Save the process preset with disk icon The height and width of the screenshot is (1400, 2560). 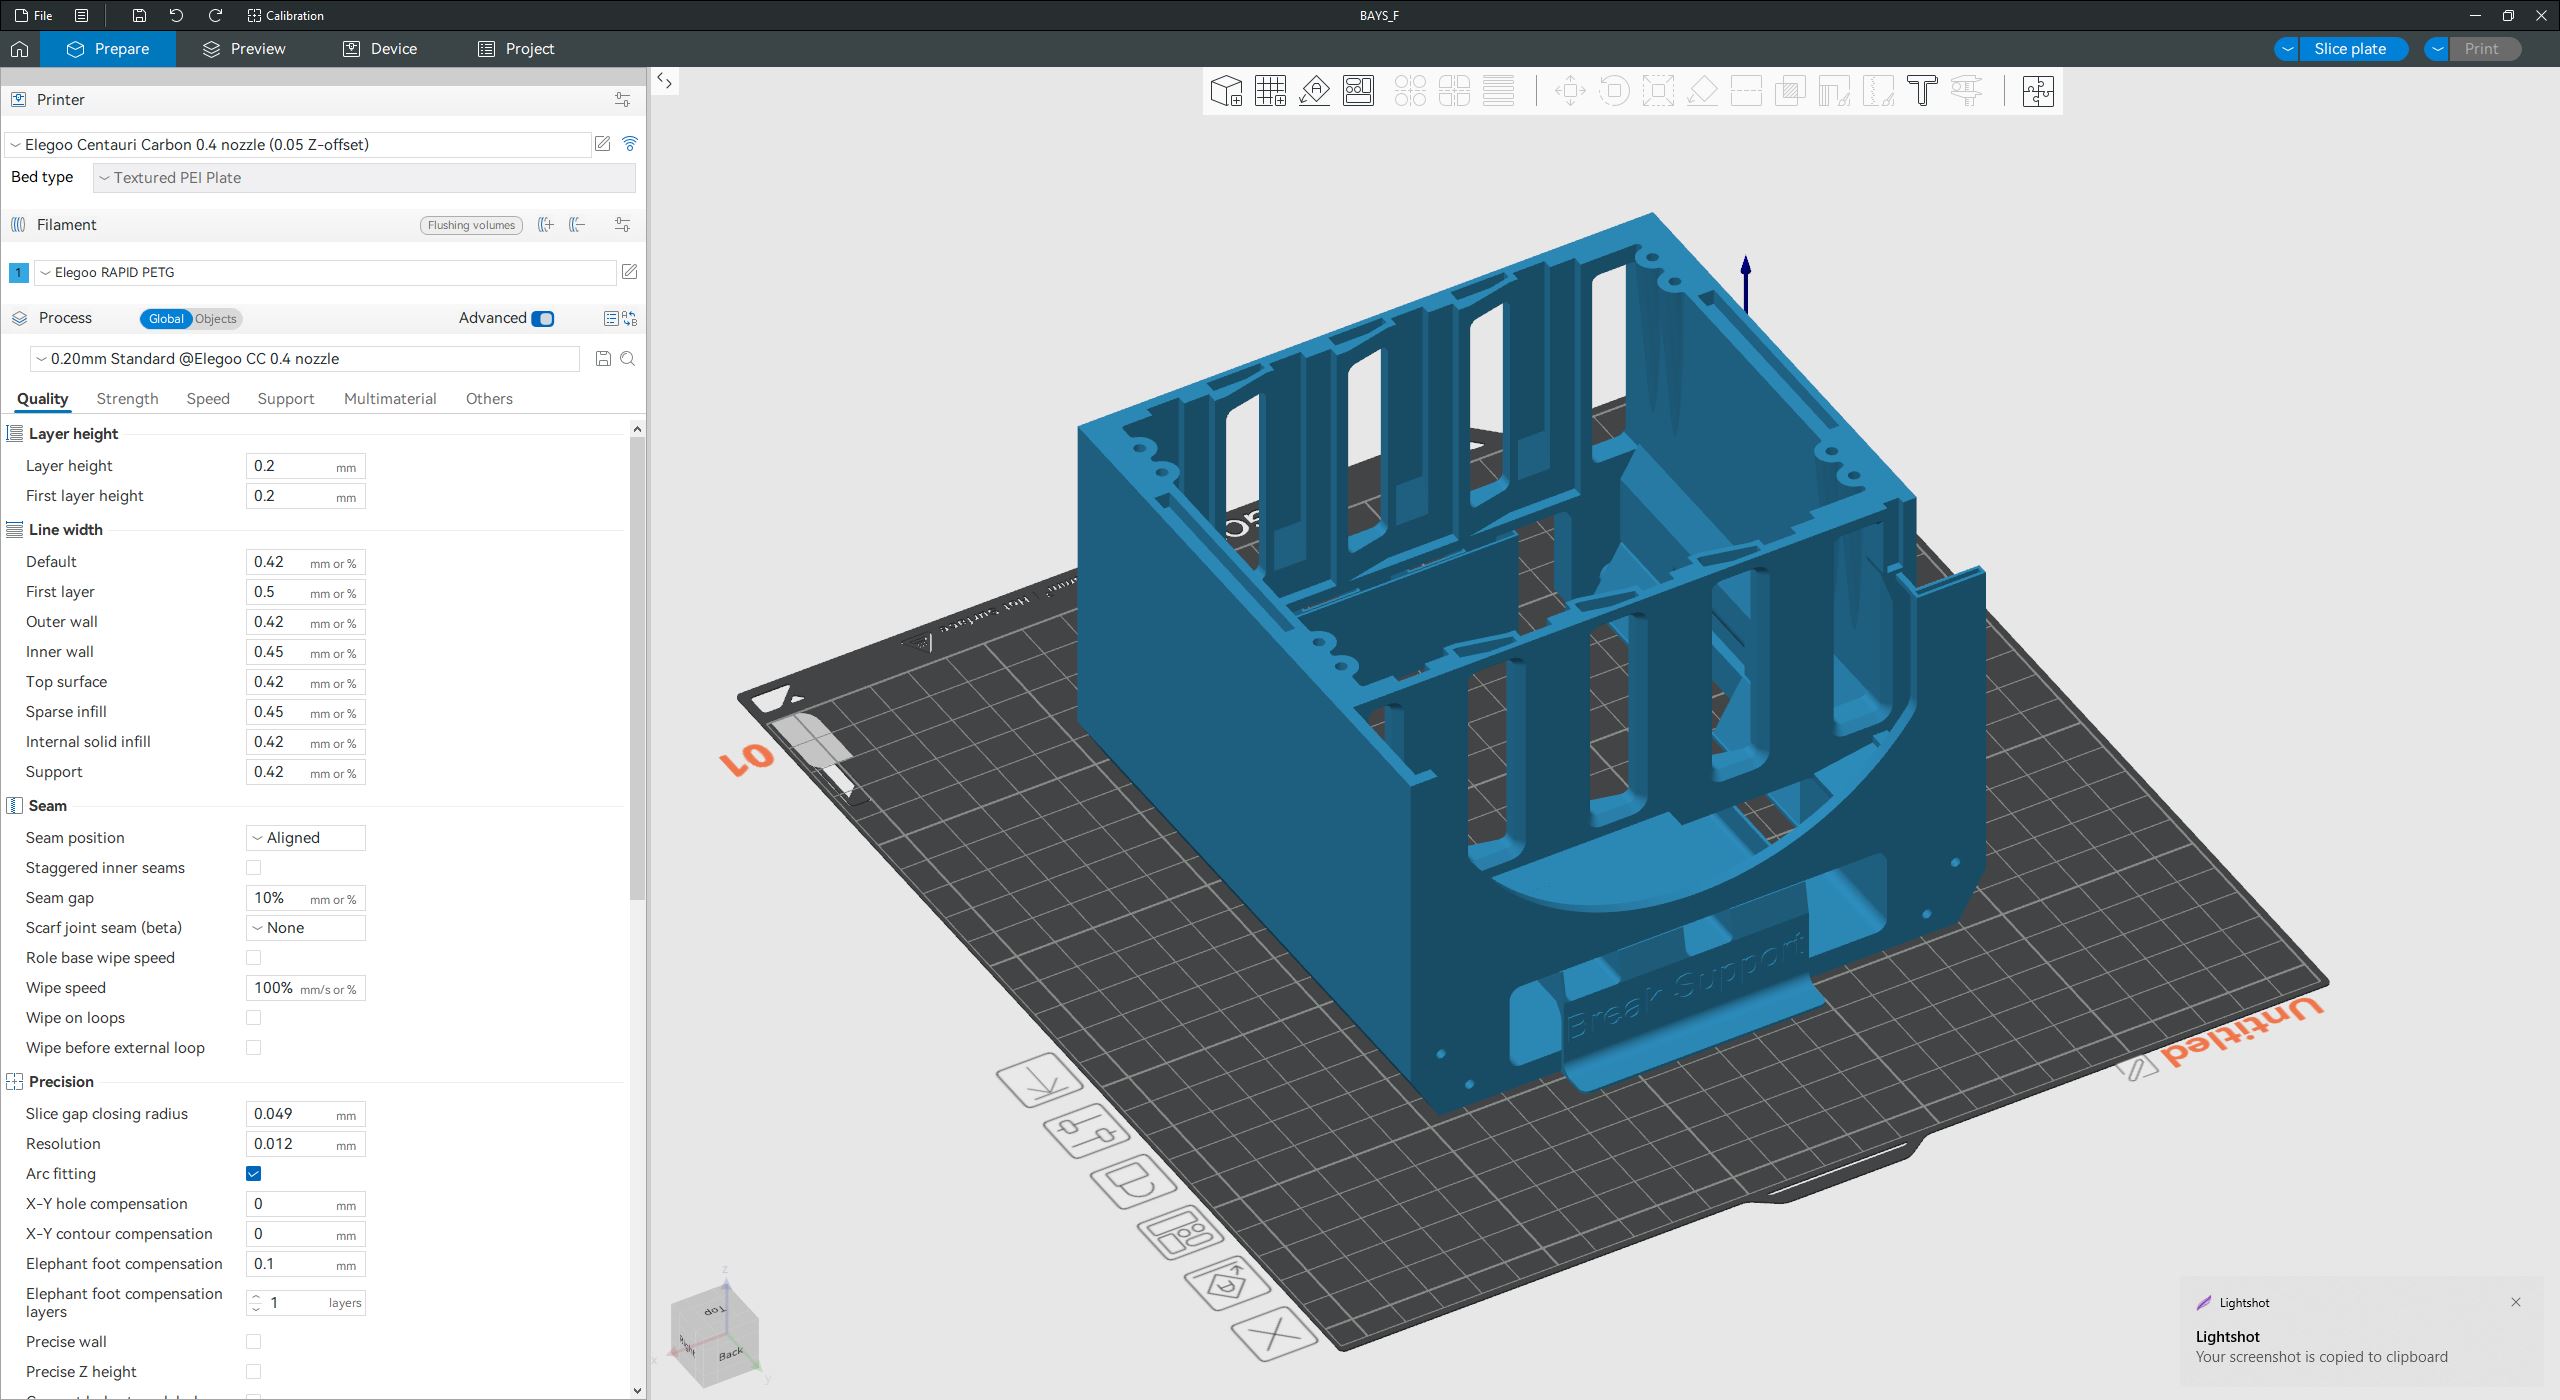(603, 359)
